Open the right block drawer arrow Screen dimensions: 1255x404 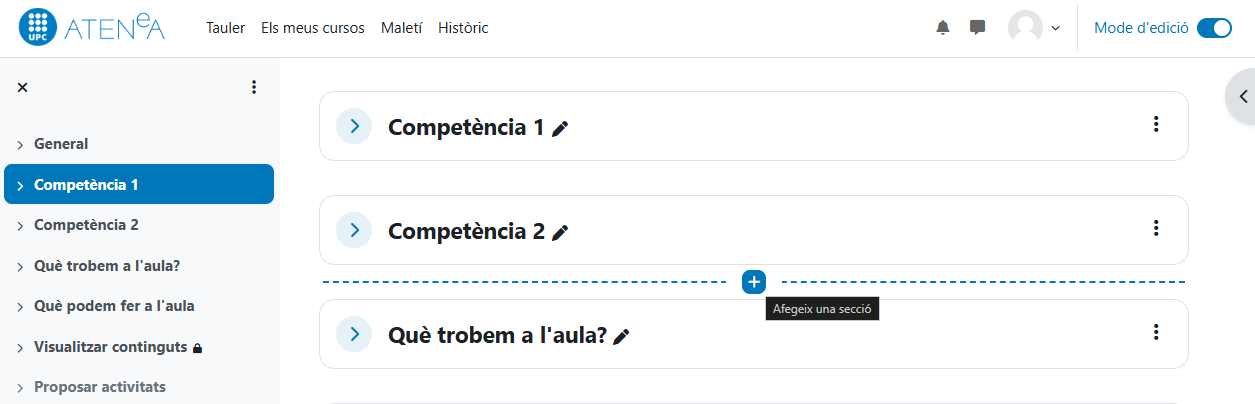[x=1243, y=97]
